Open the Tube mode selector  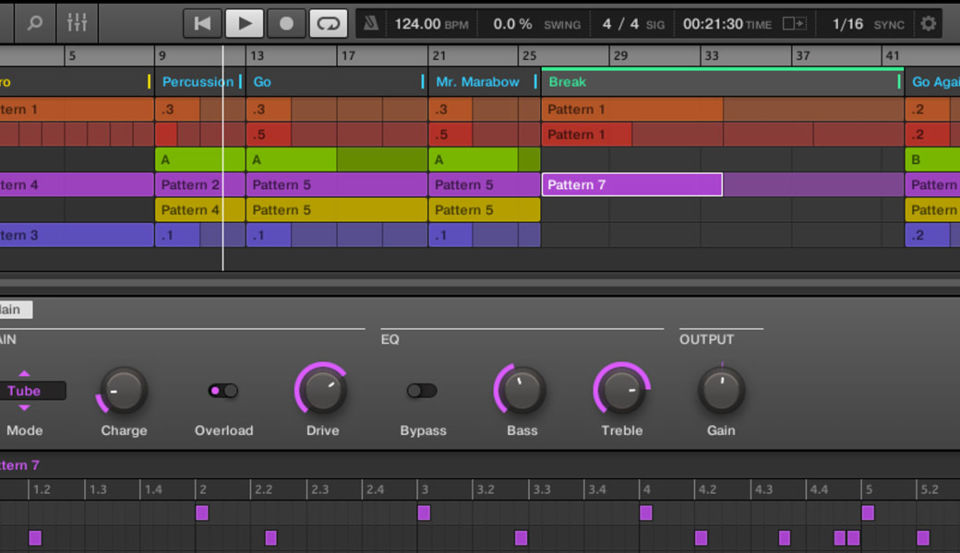coord(30,391)
